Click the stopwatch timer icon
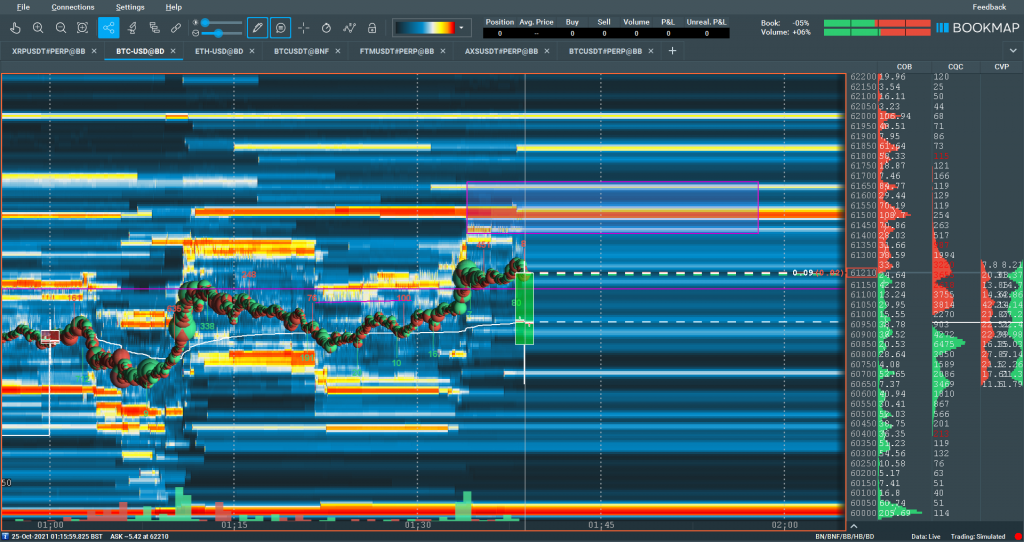This screenshot has width=1024, height=542. point(327,28)
